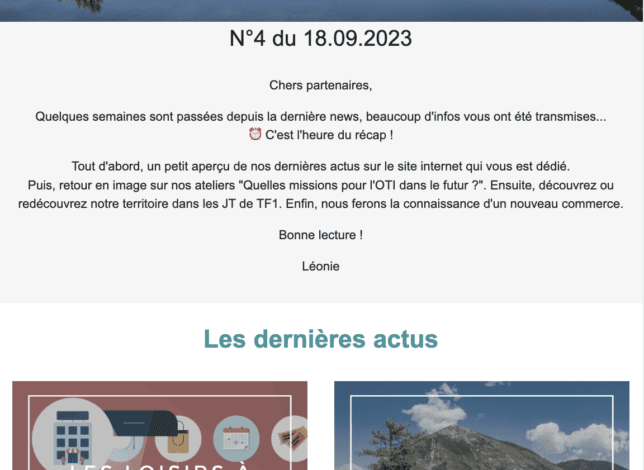Screen dimensions: 644x470
Task: Click the "Bonne lecture !" line
Action: (321, 234)
